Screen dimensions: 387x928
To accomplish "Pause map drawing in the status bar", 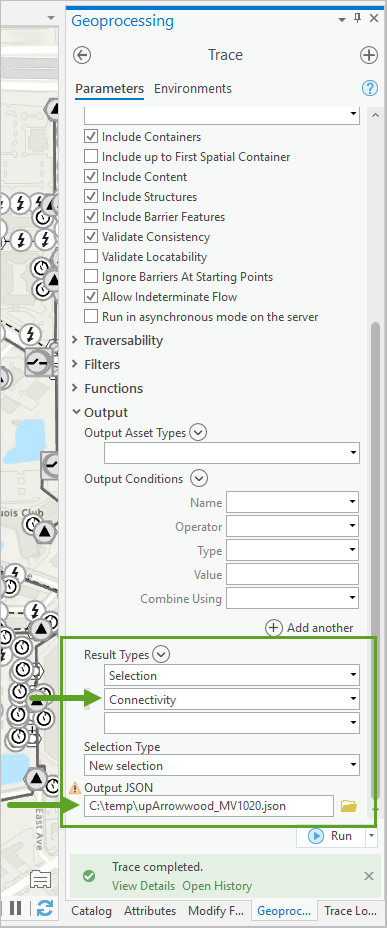I will (15, 907).
